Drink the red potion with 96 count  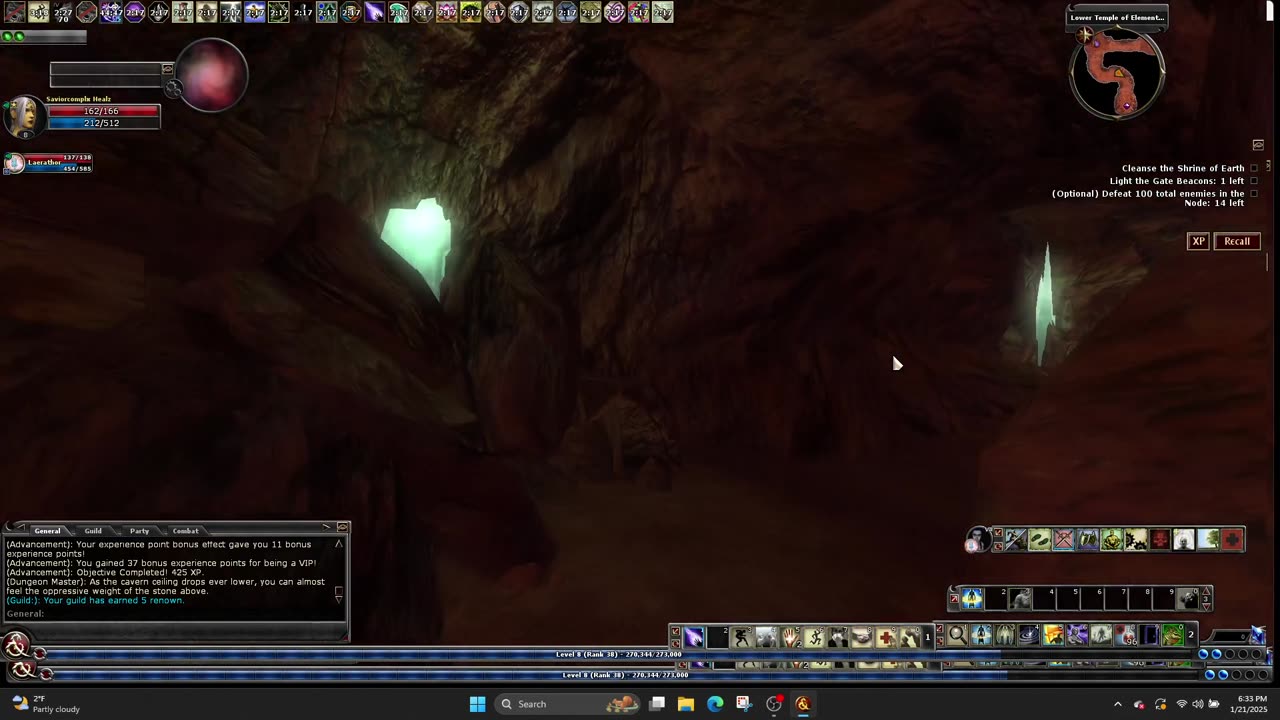pos(1125,634)
